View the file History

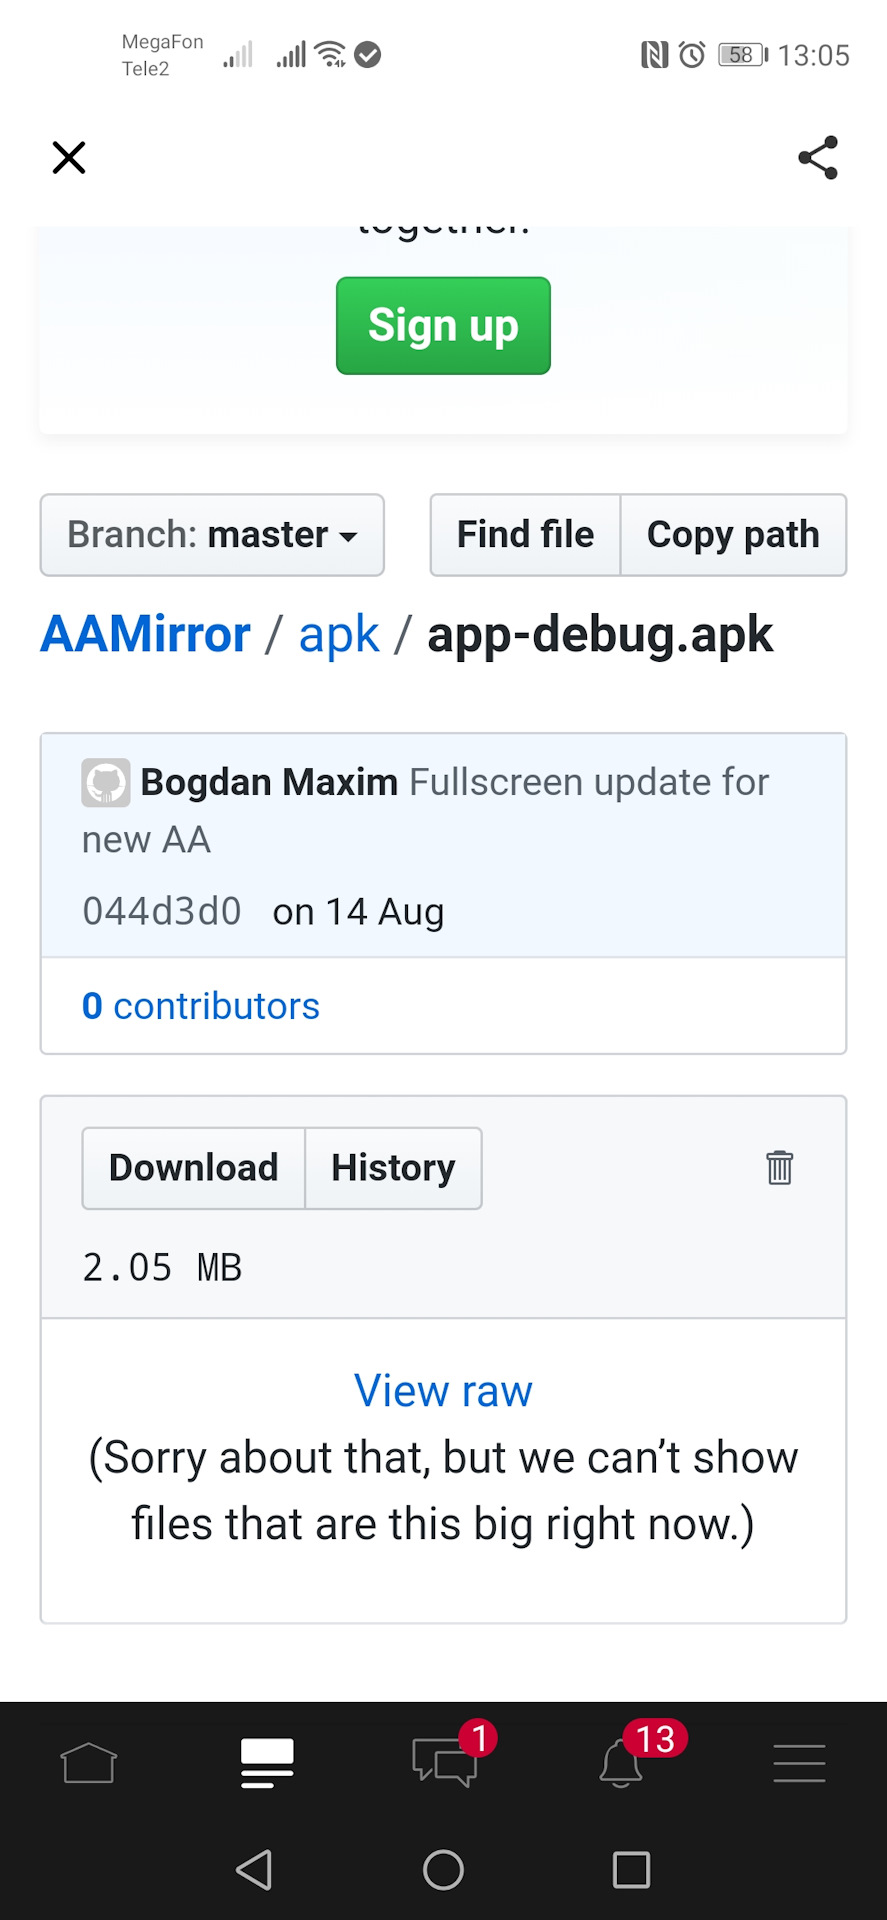(x=393, y=1168)
